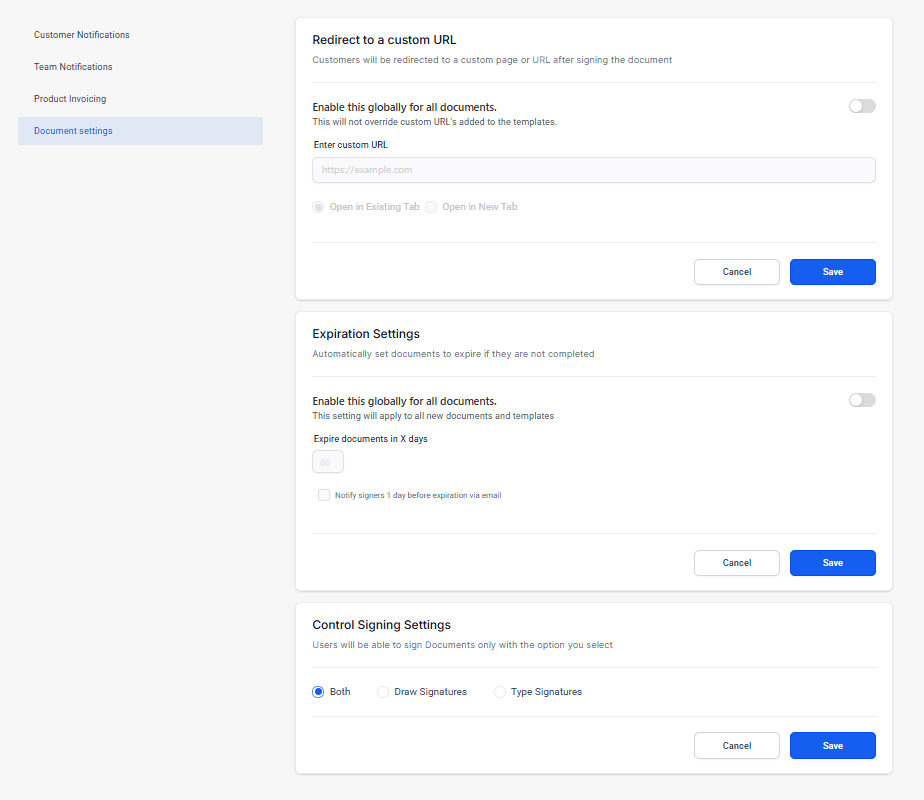Viewport: 924px width, 800px height.
Task: Save the Expiration Settings
Action: pos(832,563)
